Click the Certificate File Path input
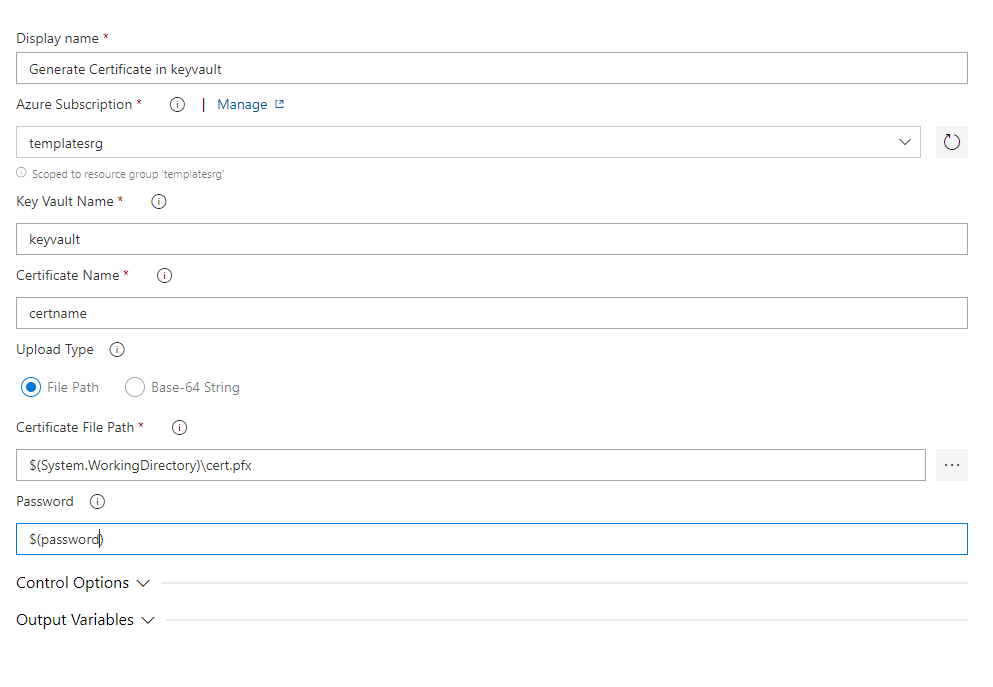Screen dimensions: 993x687 click(471, 465)
